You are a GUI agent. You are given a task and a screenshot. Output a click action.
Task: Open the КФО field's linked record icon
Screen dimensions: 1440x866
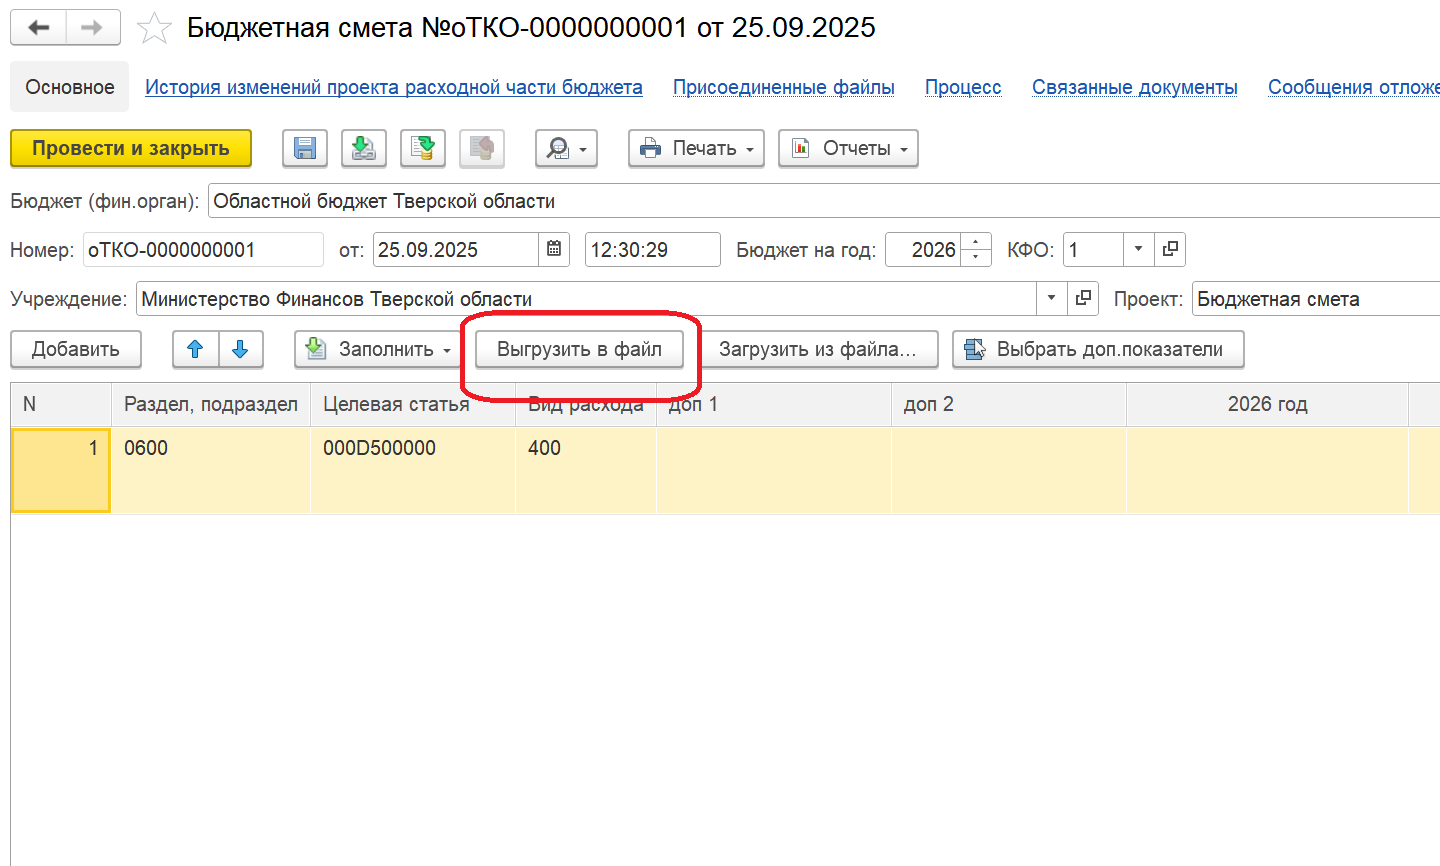click(x=1170, y=249)
